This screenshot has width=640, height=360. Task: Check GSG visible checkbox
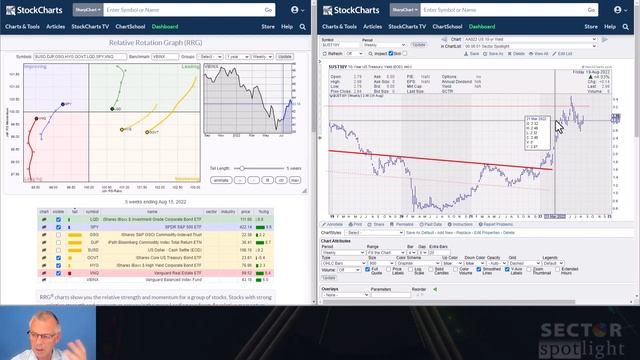(x=58, y=235)
